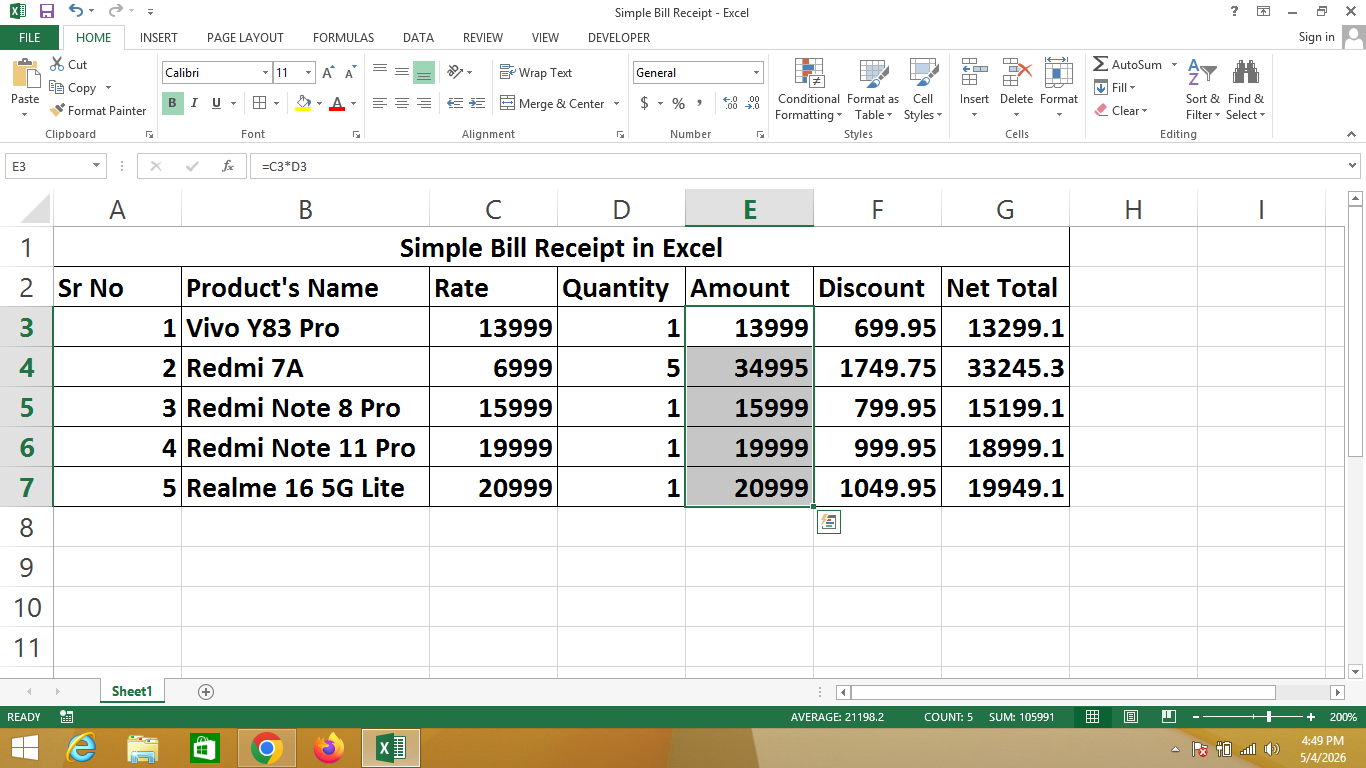Apply red font color
1366x768 pixels.
click(x=337, y=103)
